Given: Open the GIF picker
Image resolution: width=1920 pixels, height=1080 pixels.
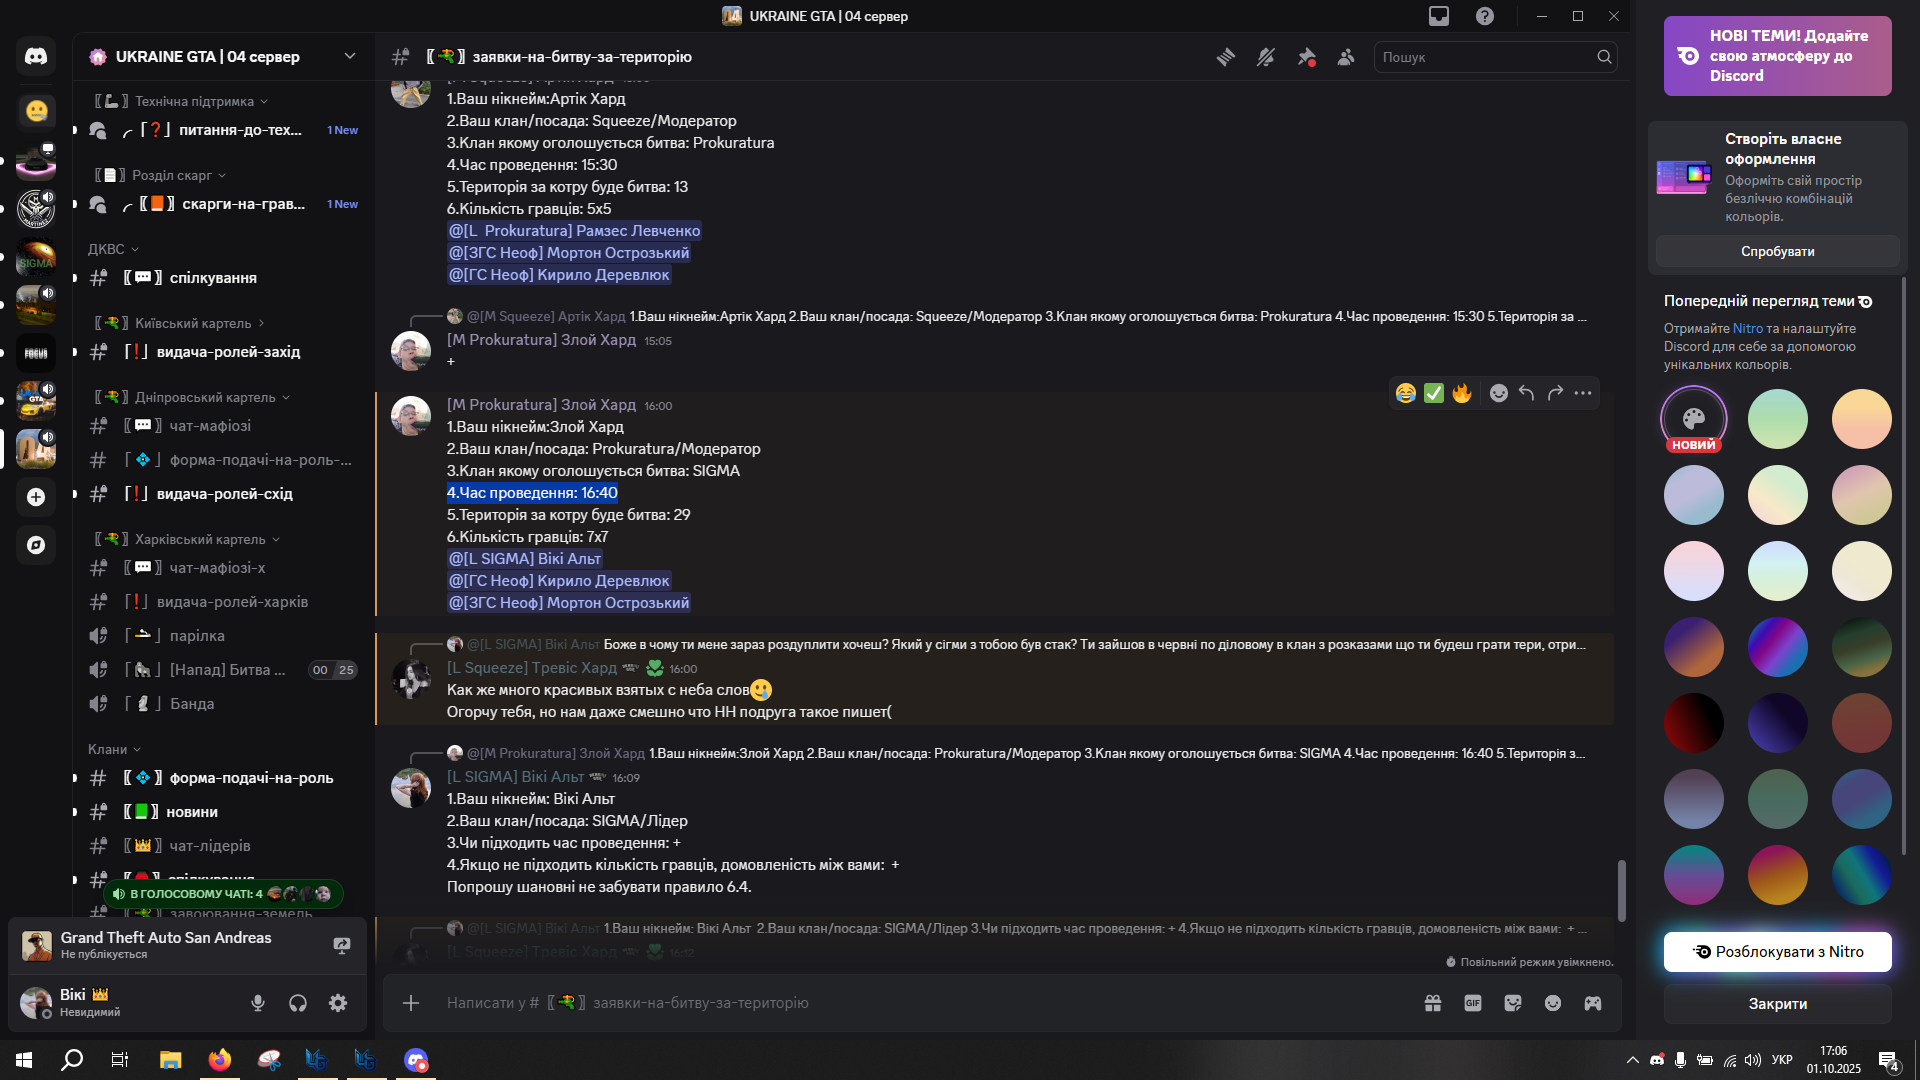Looking at the screenshot, I should pos(1473,1003).
